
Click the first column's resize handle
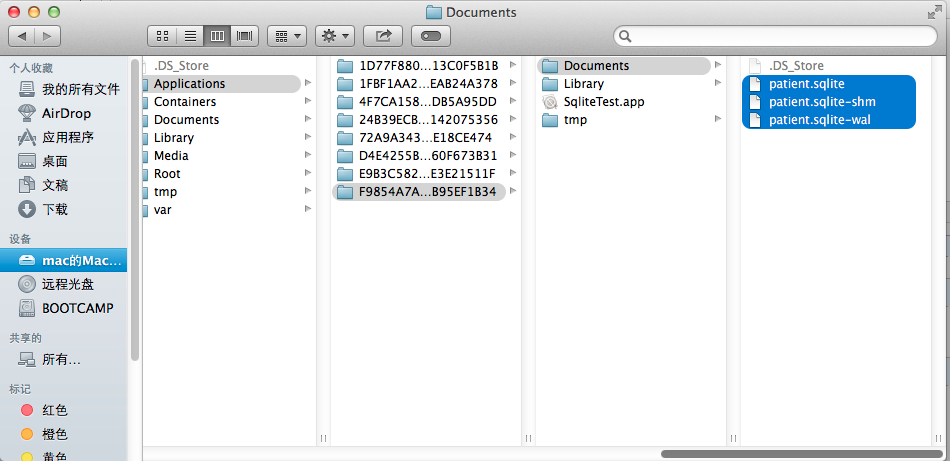[323, 438]
